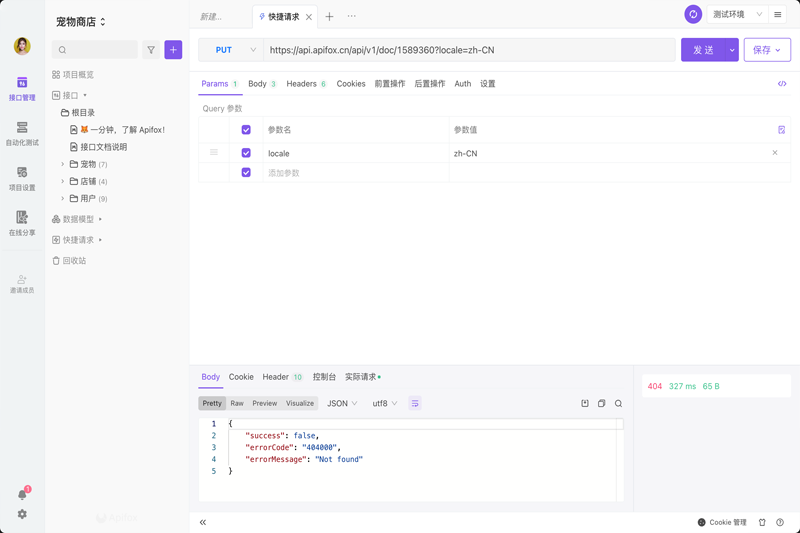The width and height of the screenshot is (800, 533).
Task: Click the 发送 send button
Action: point(703,50)
